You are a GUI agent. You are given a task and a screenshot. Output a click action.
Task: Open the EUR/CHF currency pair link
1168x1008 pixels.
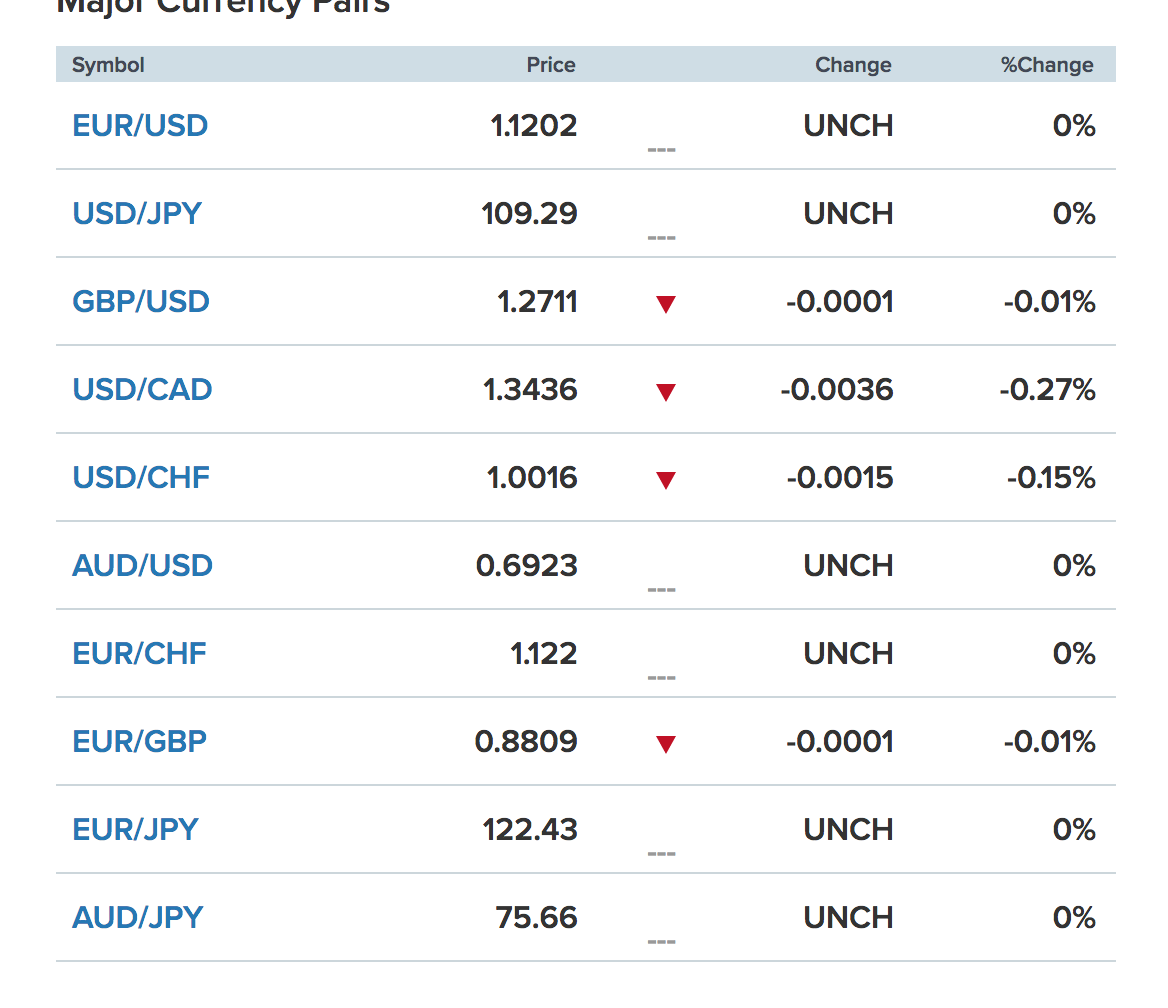[x=139, y=653]
